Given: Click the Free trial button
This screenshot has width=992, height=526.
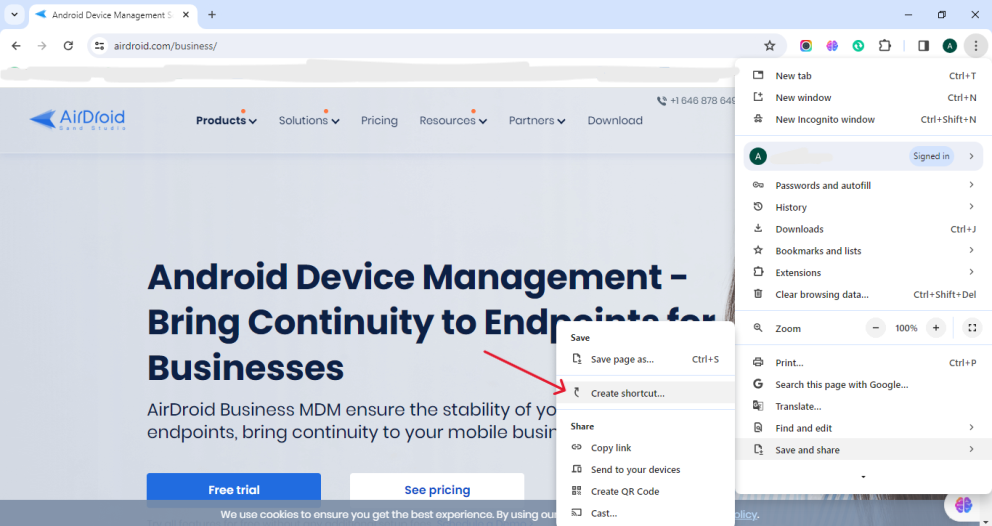Looking at the screenshot, I should [233, 490].
